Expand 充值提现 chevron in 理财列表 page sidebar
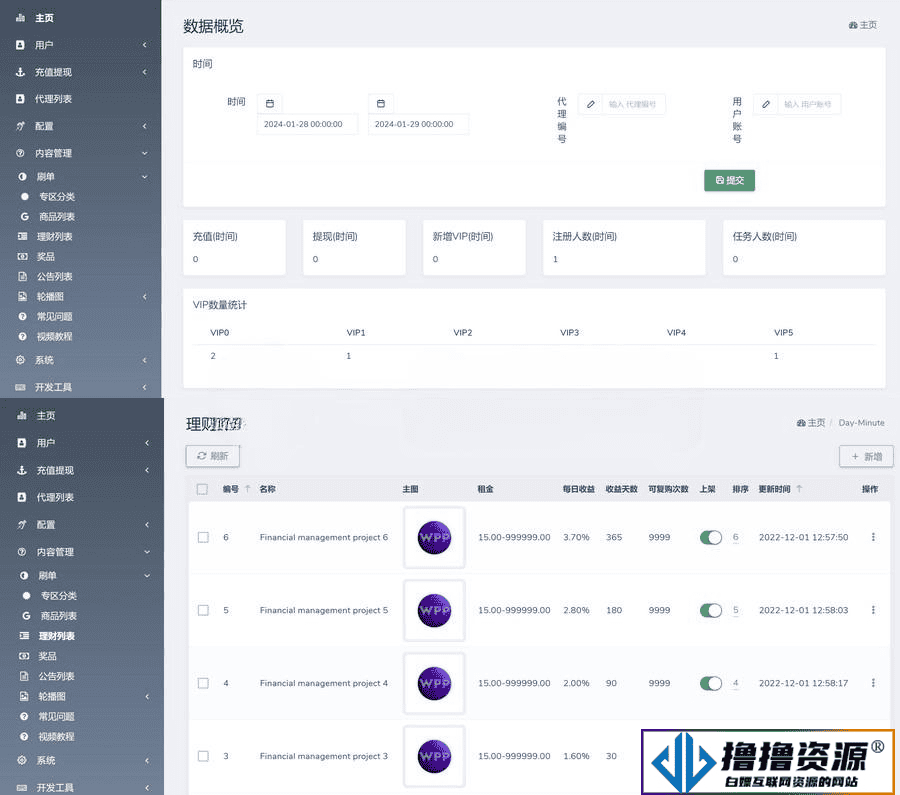Image resolution: width=900 pixels, height=795 pixels. coord(147,470)
